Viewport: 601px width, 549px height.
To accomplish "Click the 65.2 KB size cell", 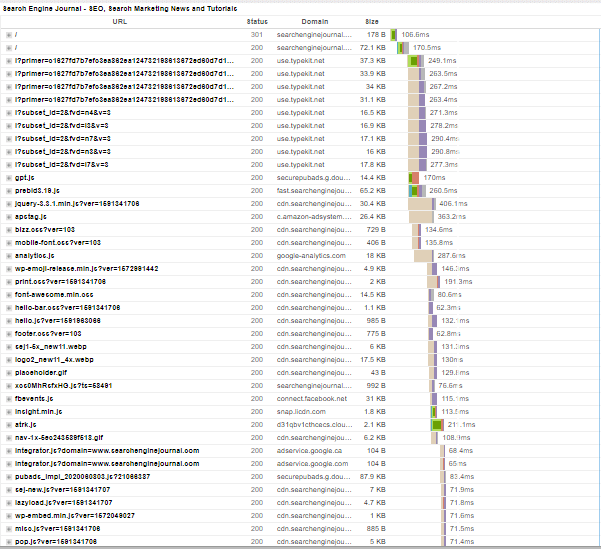I will [x=372, y=191].
